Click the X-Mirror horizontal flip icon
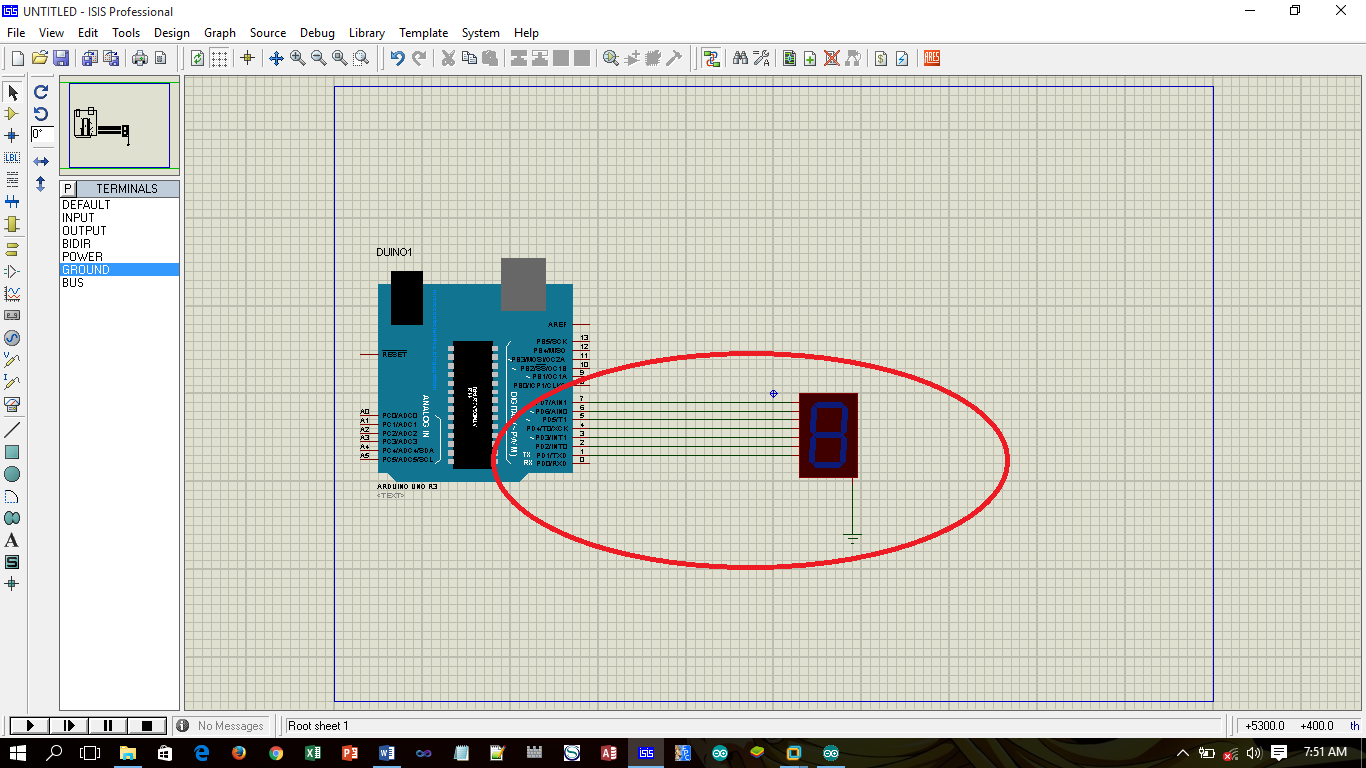Image resolution: width=1366 pixels, height=768 pixels. (x=41, y=161)
